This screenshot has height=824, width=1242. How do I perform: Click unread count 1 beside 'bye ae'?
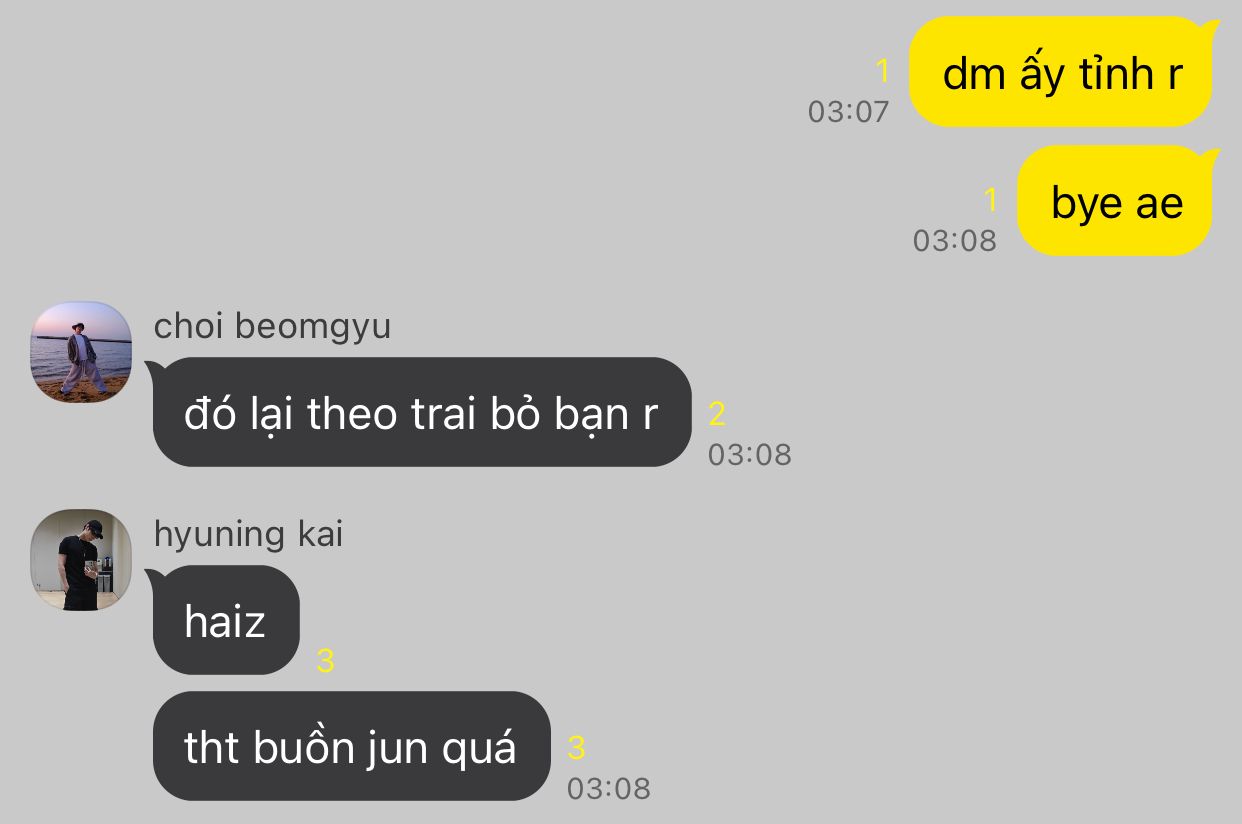(x=991, y=200)
